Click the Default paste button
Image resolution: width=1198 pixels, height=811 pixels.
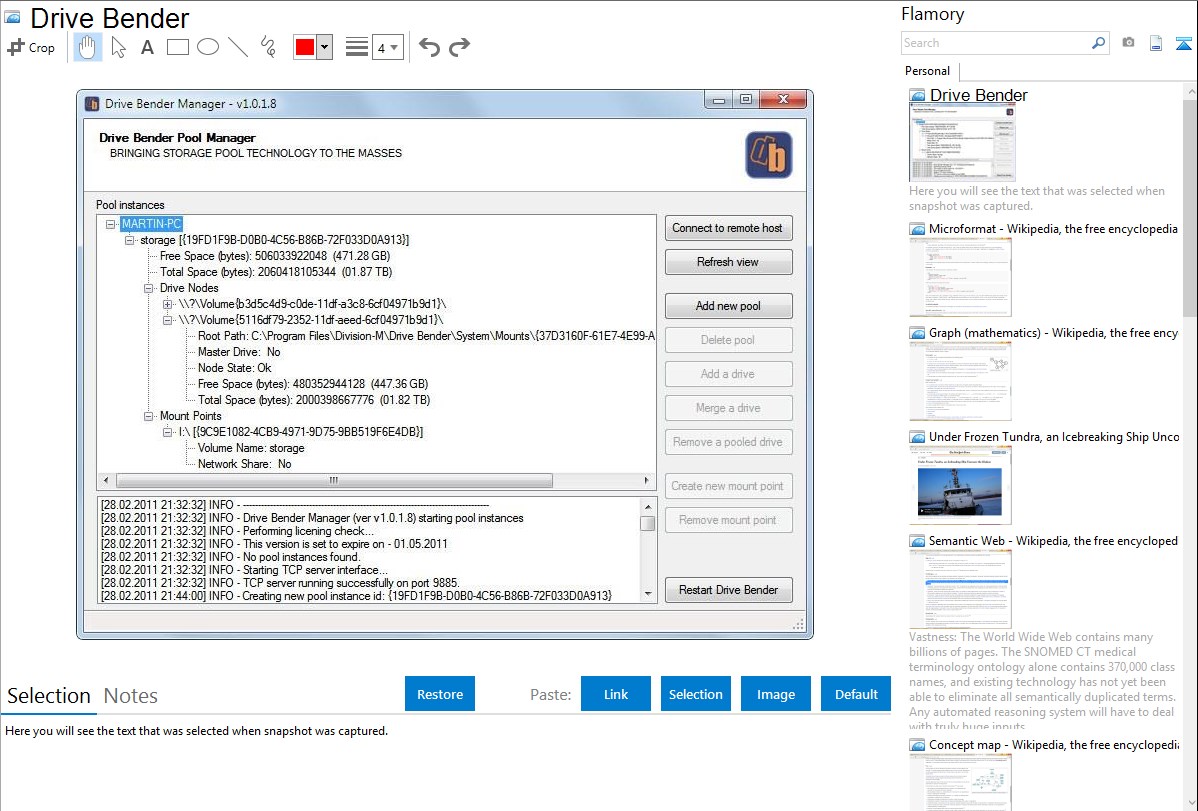pyautogui.click(x=856, y=694)
